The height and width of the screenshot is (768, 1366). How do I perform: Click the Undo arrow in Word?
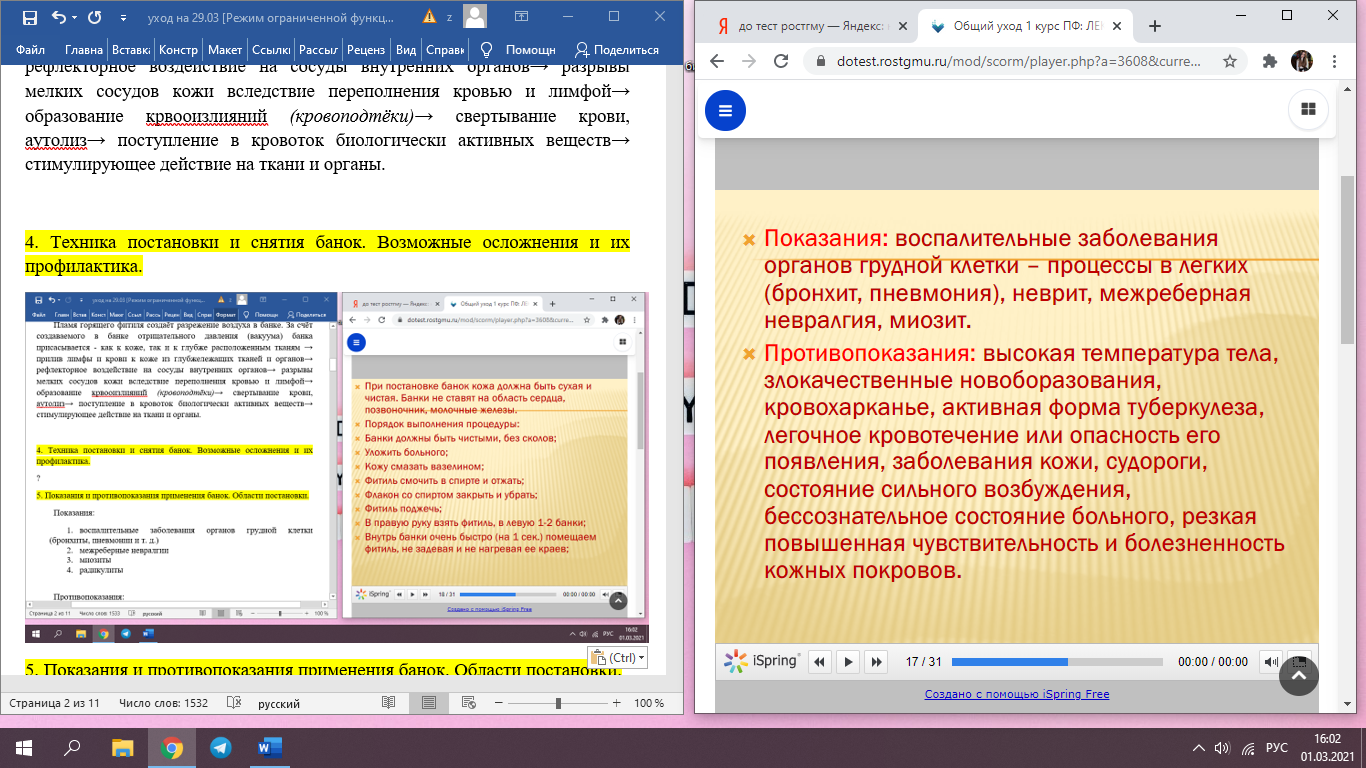pyautogui.click(x=58, y=18)
